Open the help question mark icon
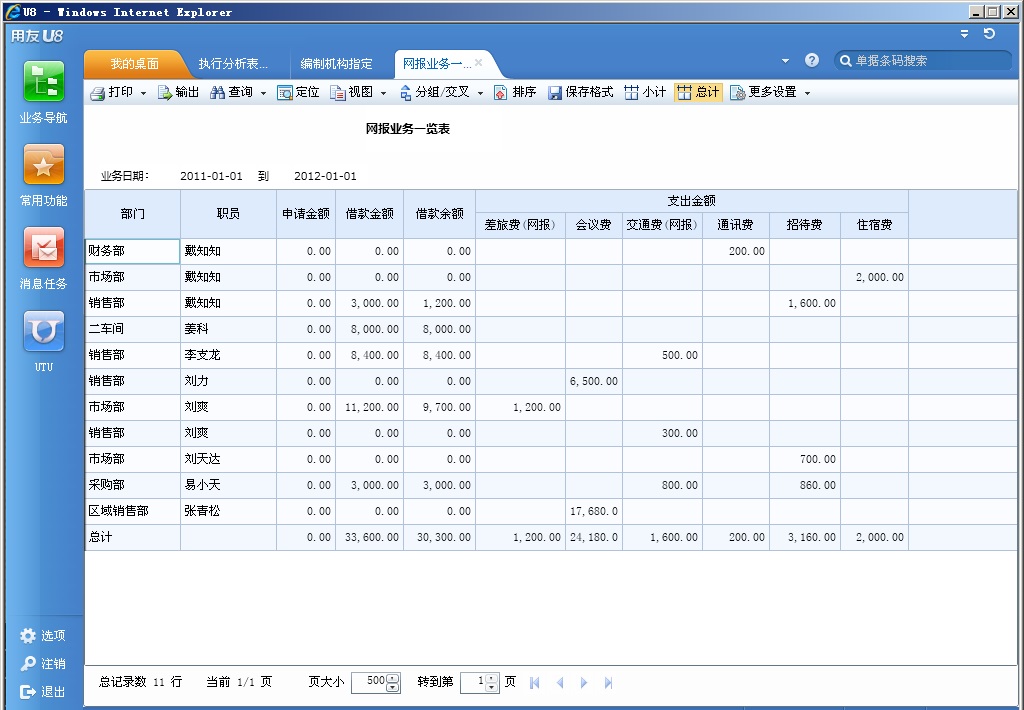The image size is (1024, 710). pos(812,60)
